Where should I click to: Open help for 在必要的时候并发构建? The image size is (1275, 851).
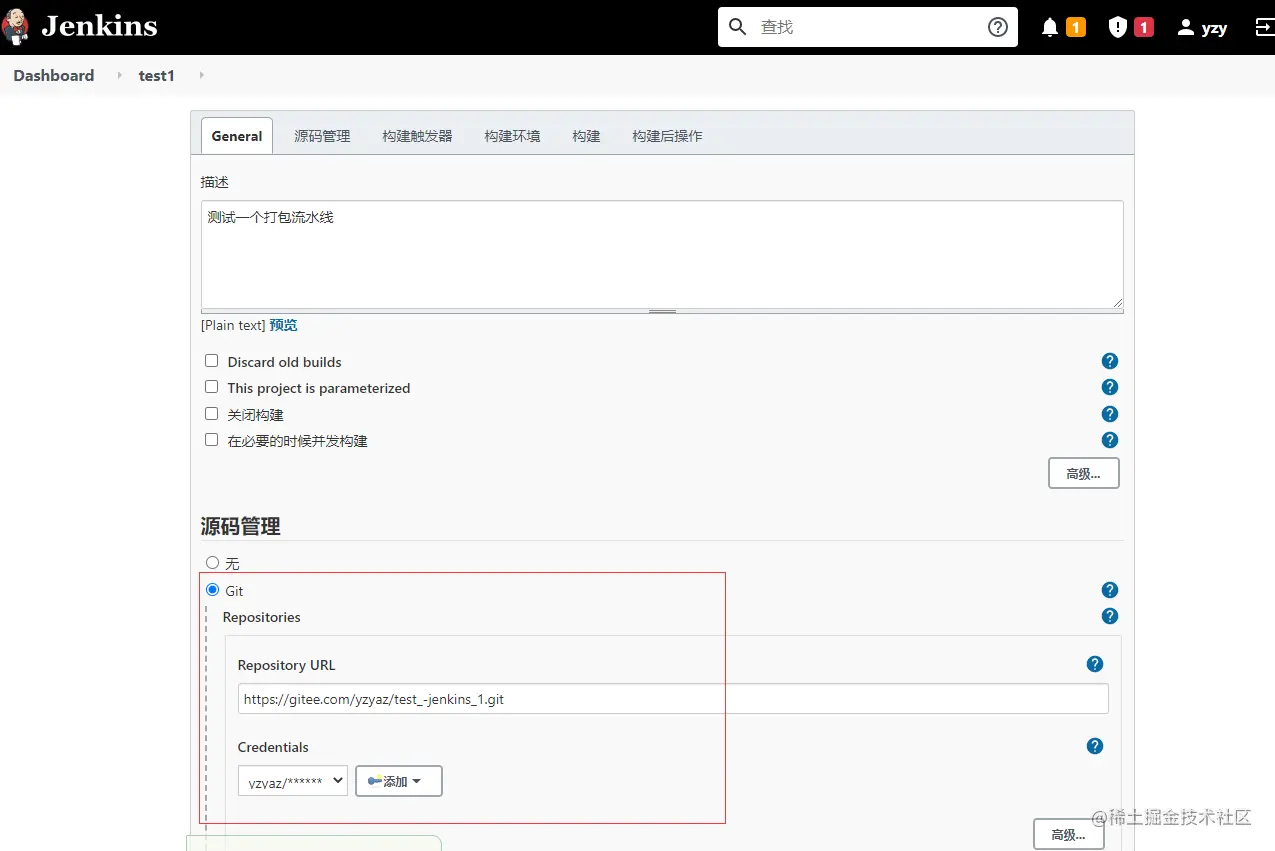(1110, 440)
